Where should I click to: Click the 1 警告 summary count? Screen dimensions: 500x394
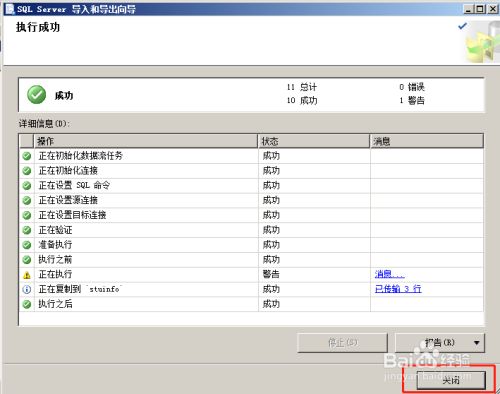[x=412, y=100]
